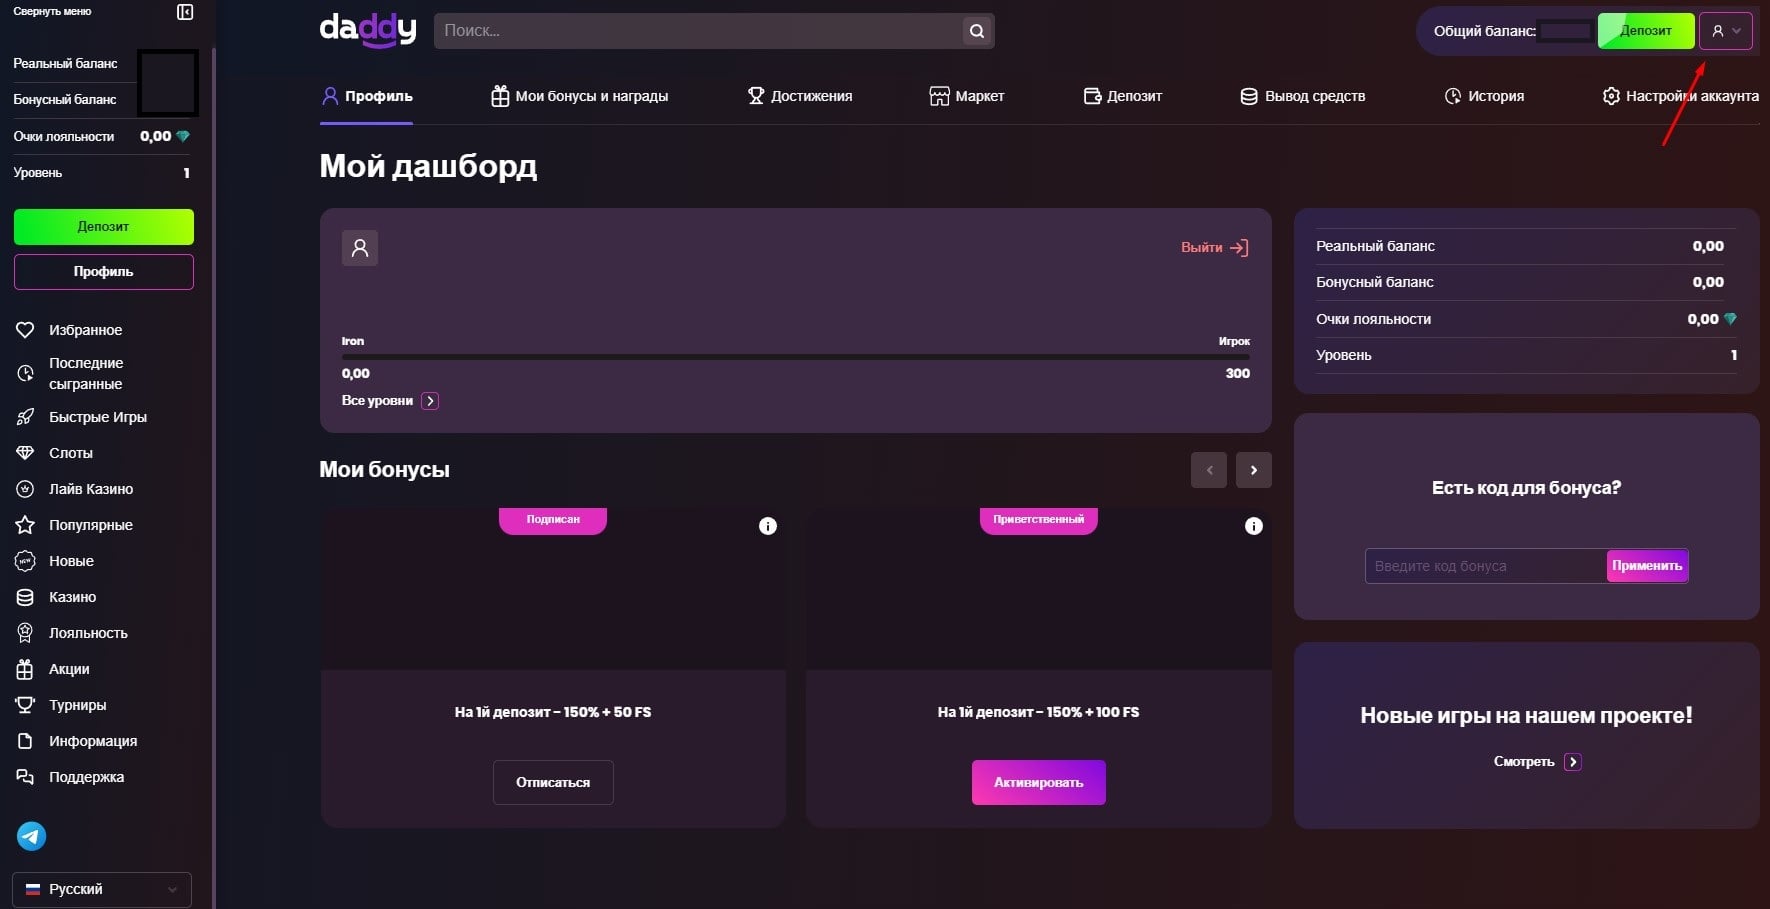This screenshot has height=909, width=1770.
Task: Open Live Casino in sidebar
Action: click(90, 489)
